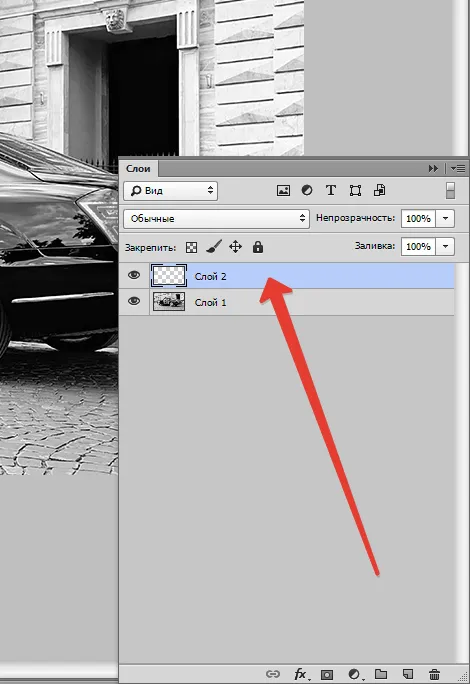Select the Слои panel tab
This screenshot has width=470, height=684.
pos(138,168)
